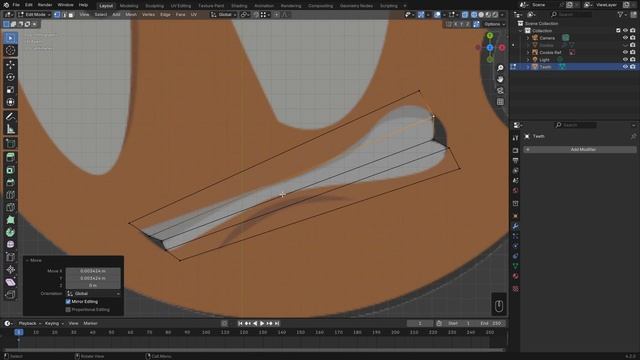Jump to the timeline start frame

[x=240, y=324]
